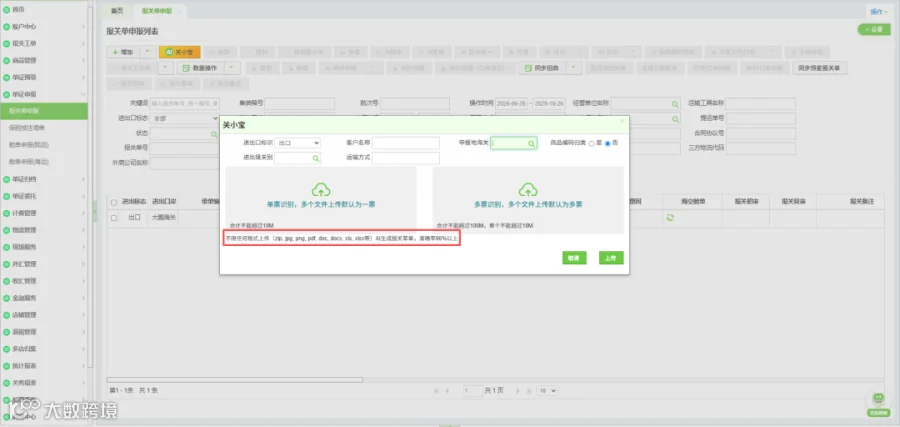
Task: Click the 单证预录 sidebar circle icon
Action: (x=6, y=77)
